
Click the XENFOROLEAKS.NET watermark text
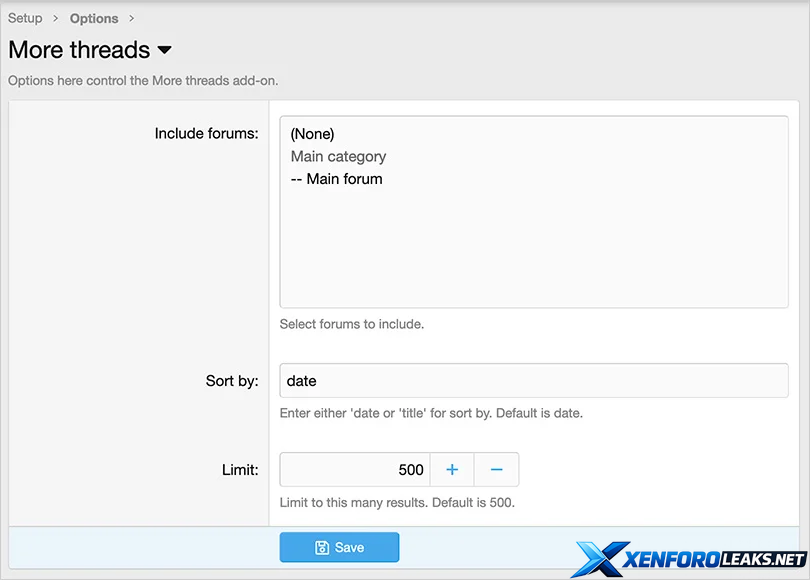(713, 560)
